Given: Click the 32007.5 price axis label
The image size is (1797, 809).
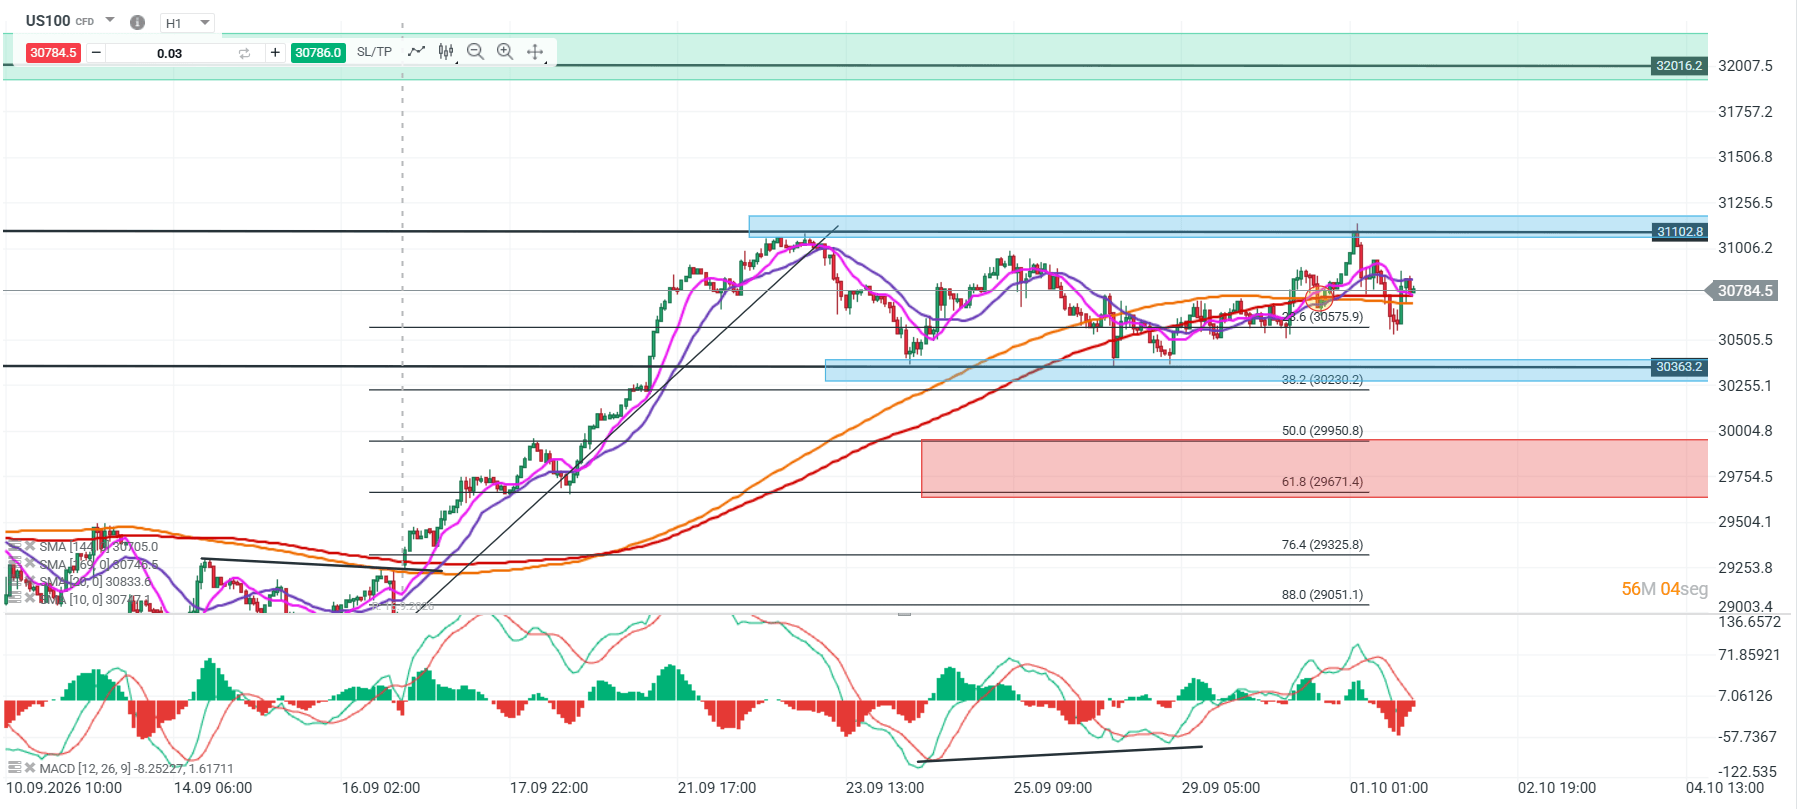Looking at the screenshot, I should (1745, 66).
